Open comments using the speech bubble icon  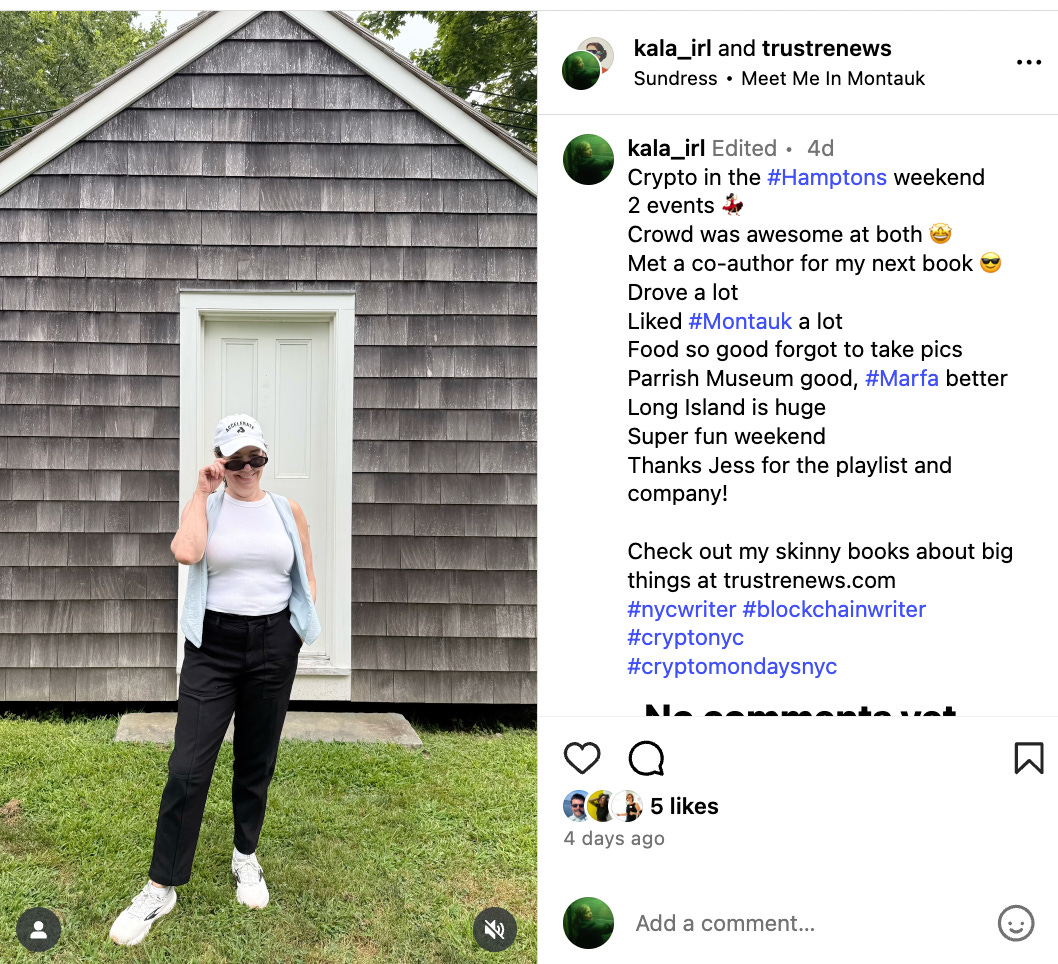(x=646, y=758)
